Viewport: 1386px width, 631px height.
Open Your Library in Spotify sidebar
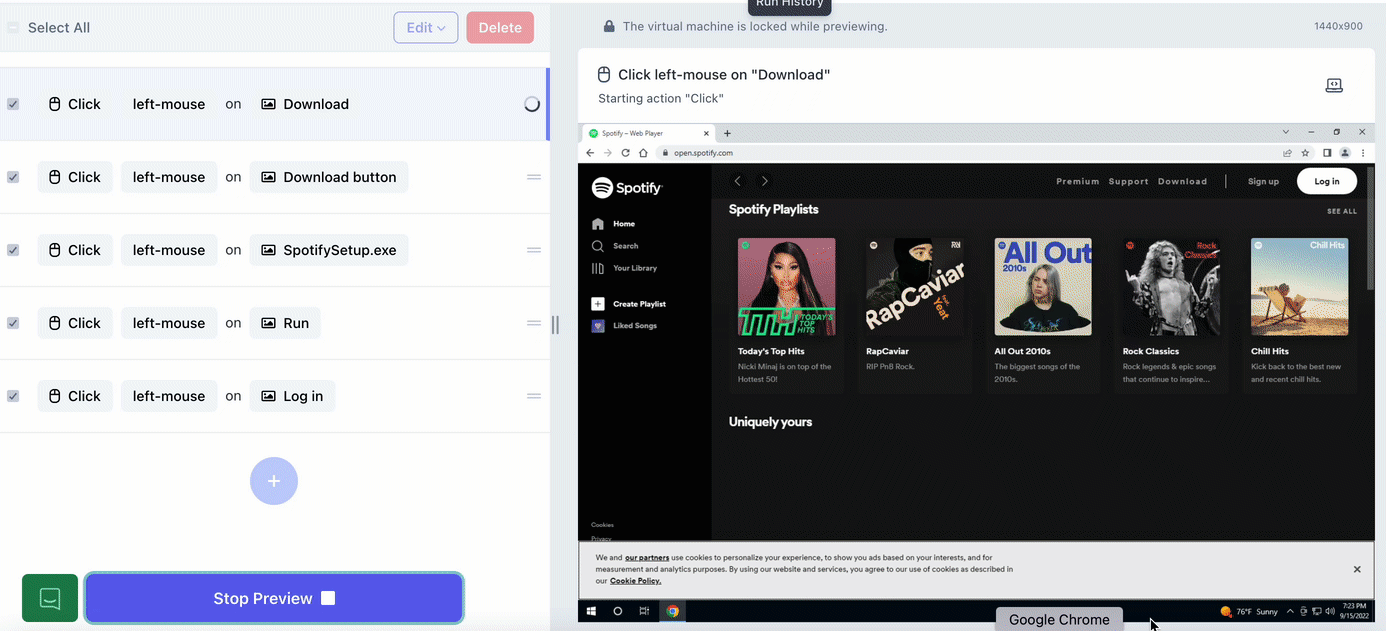click(x=624, y=268)
